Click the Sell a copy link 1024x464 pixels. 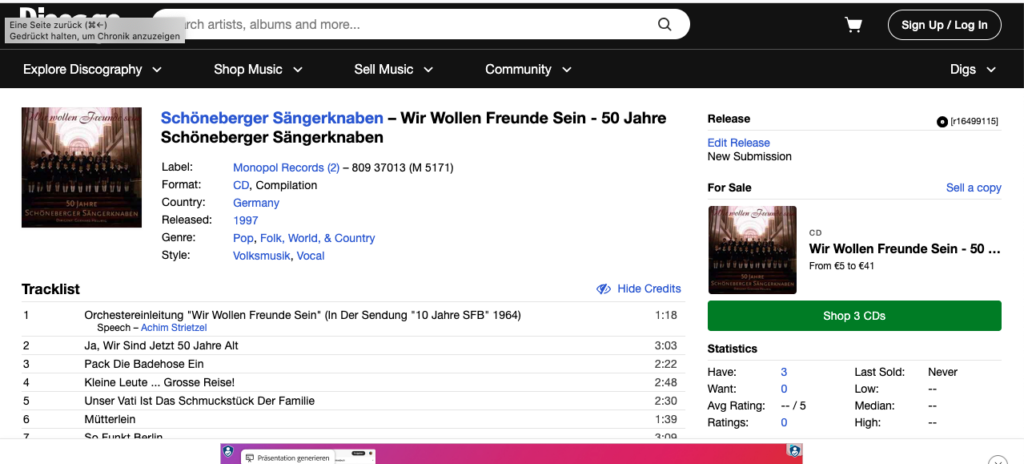(974, 188)
